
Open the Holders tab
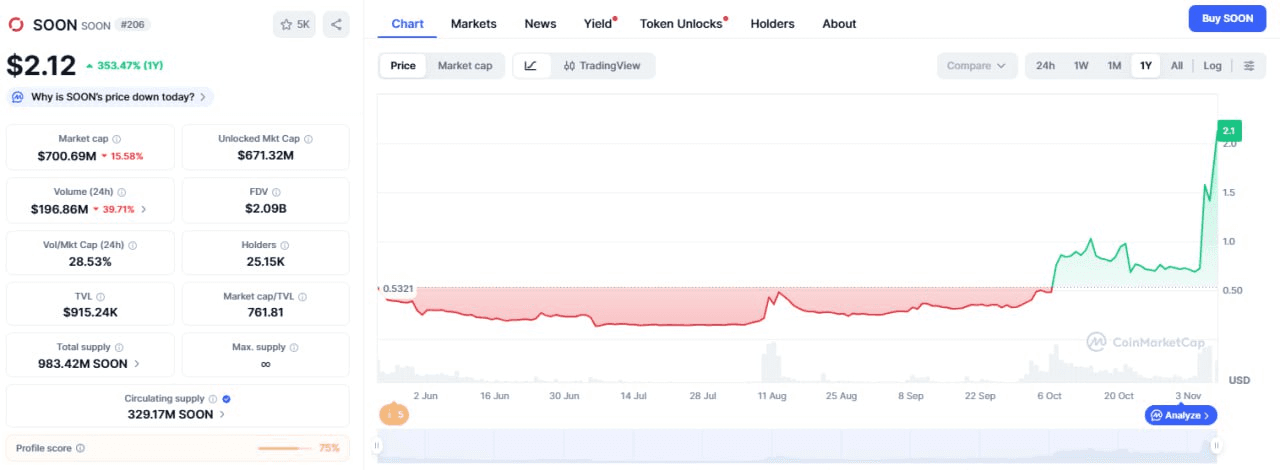pyautogui.click(x=772, y=24)
